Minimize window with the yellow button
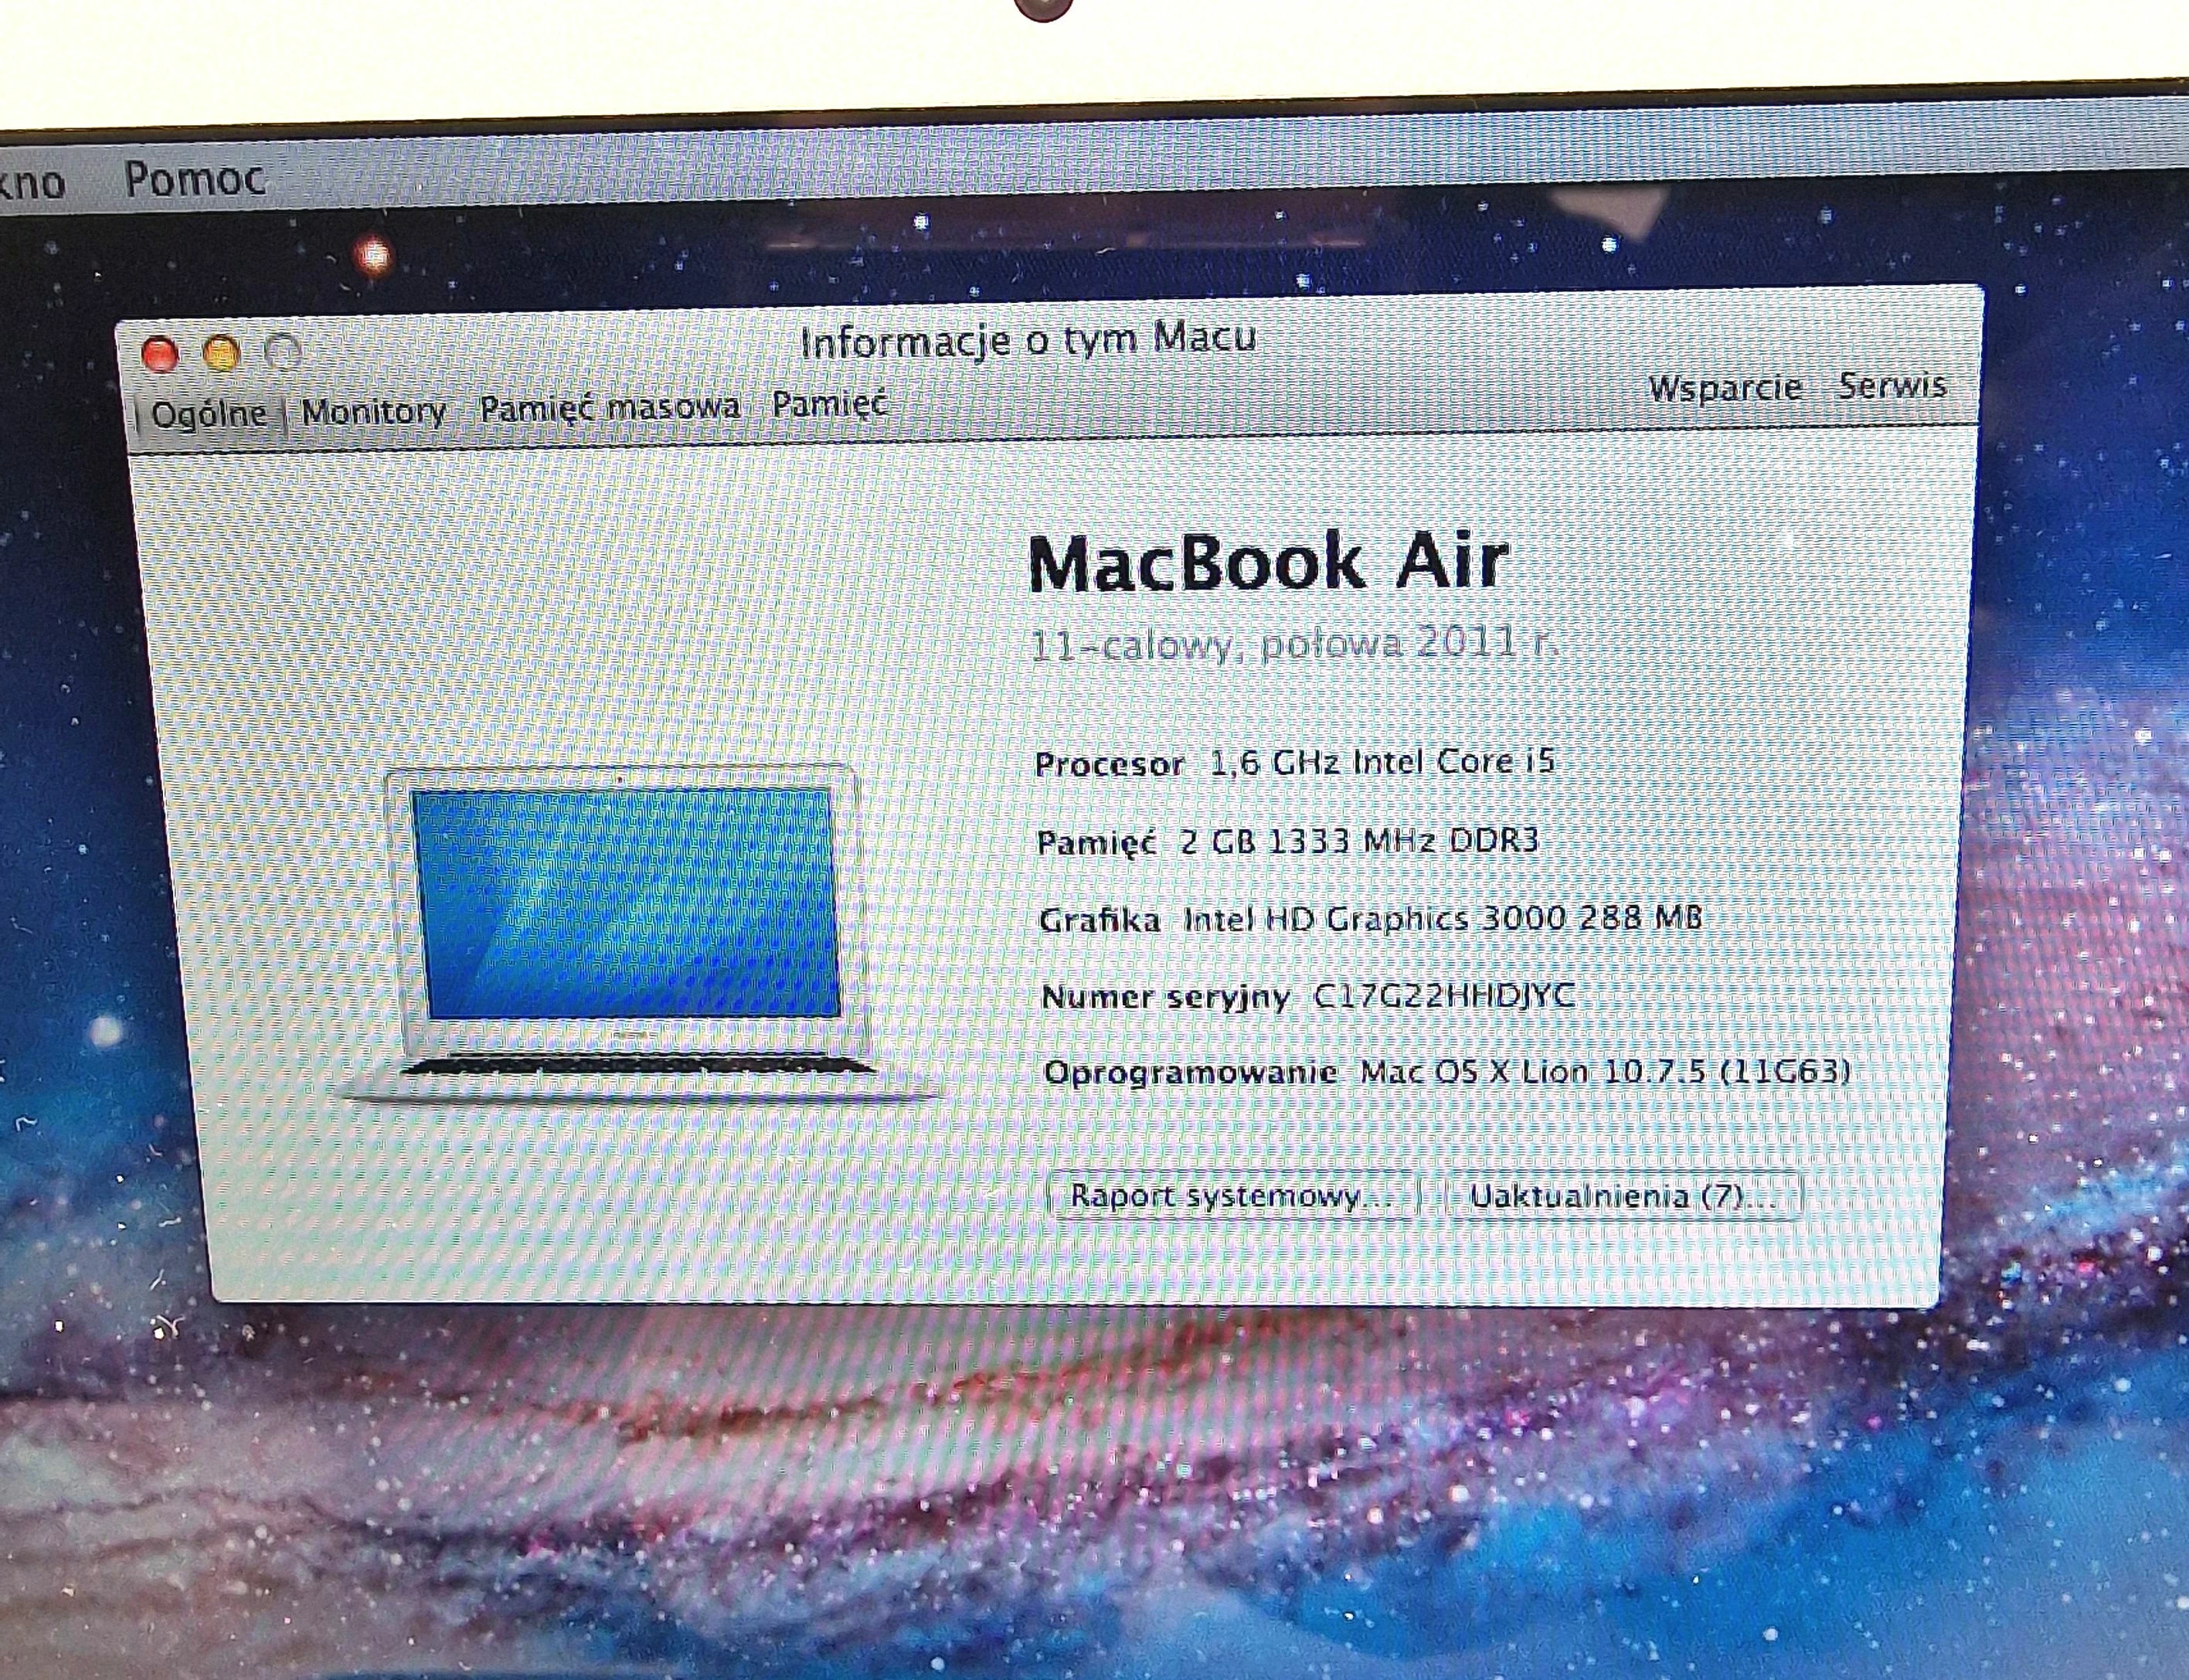The height and width of the screenshot is (1680, 2189). tap(221, 353)
